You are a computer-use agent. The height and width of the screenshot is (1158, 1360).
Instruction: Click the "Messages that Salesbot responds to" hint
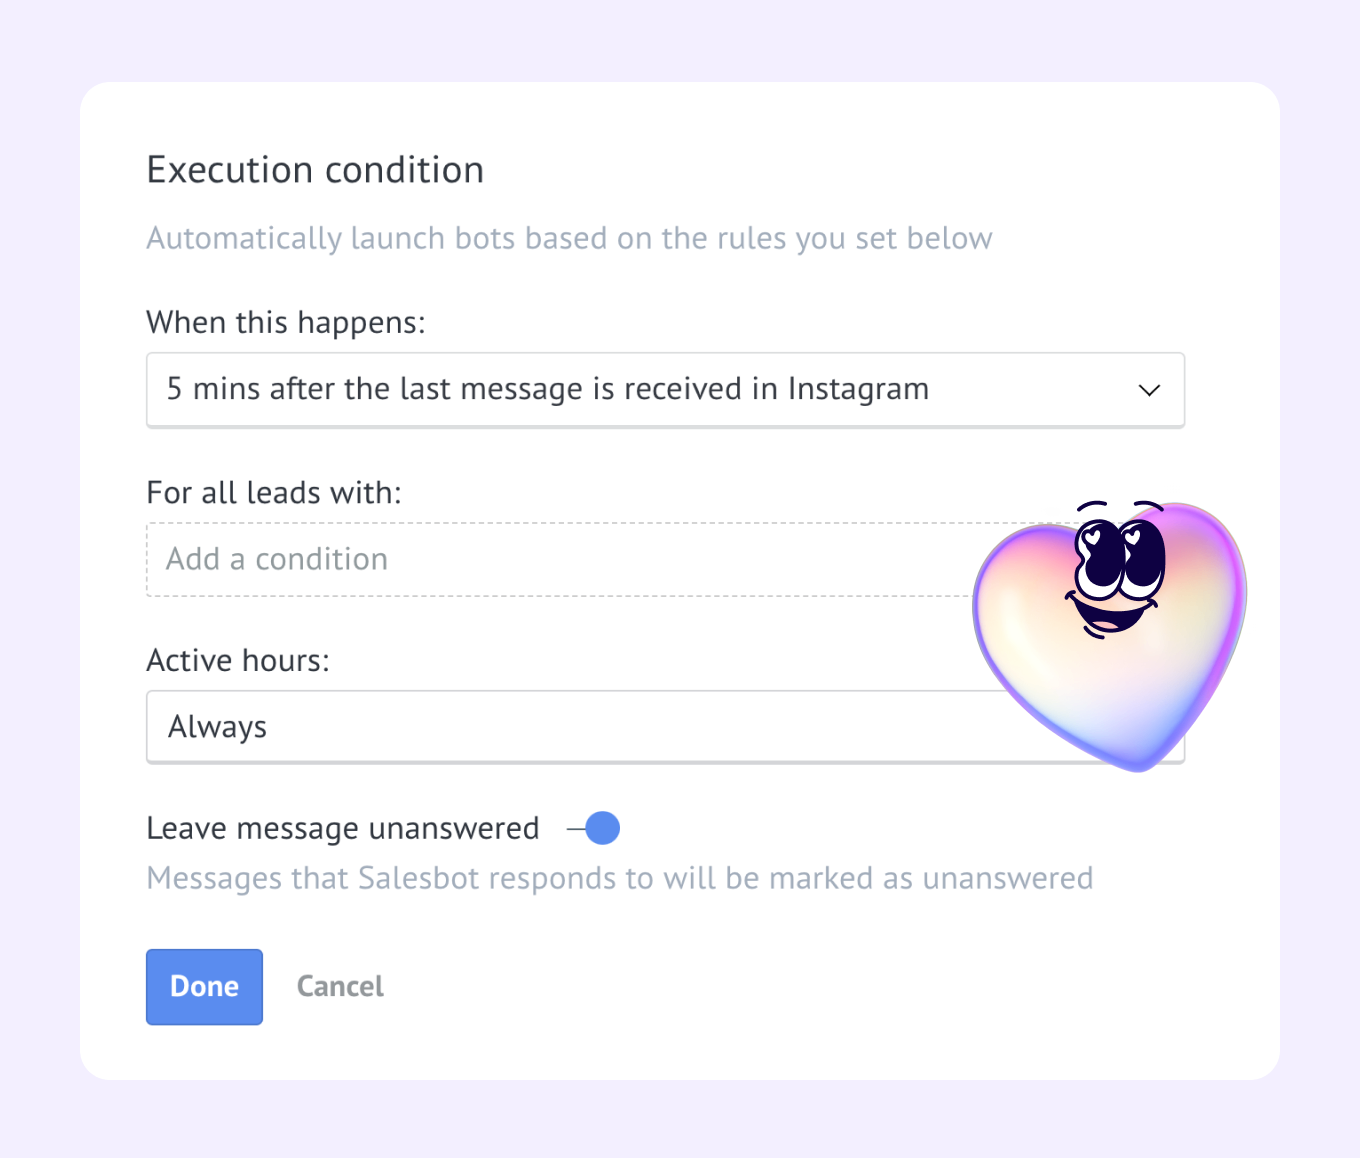coord(620,879)
